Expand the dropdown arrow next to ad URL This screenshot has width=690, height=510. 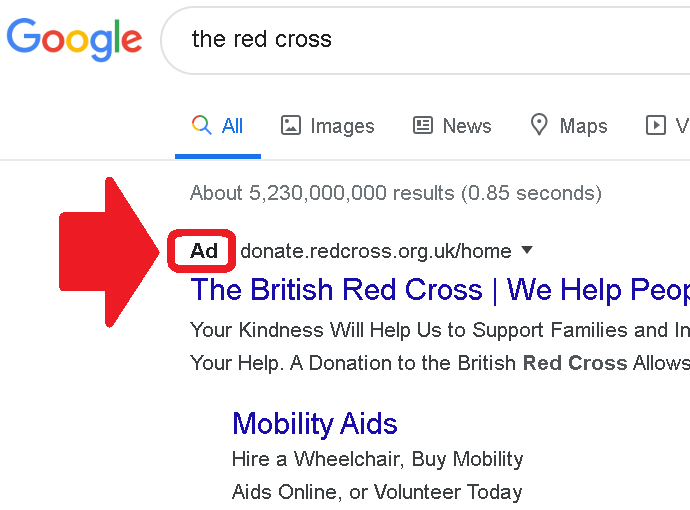pos(527,250)
